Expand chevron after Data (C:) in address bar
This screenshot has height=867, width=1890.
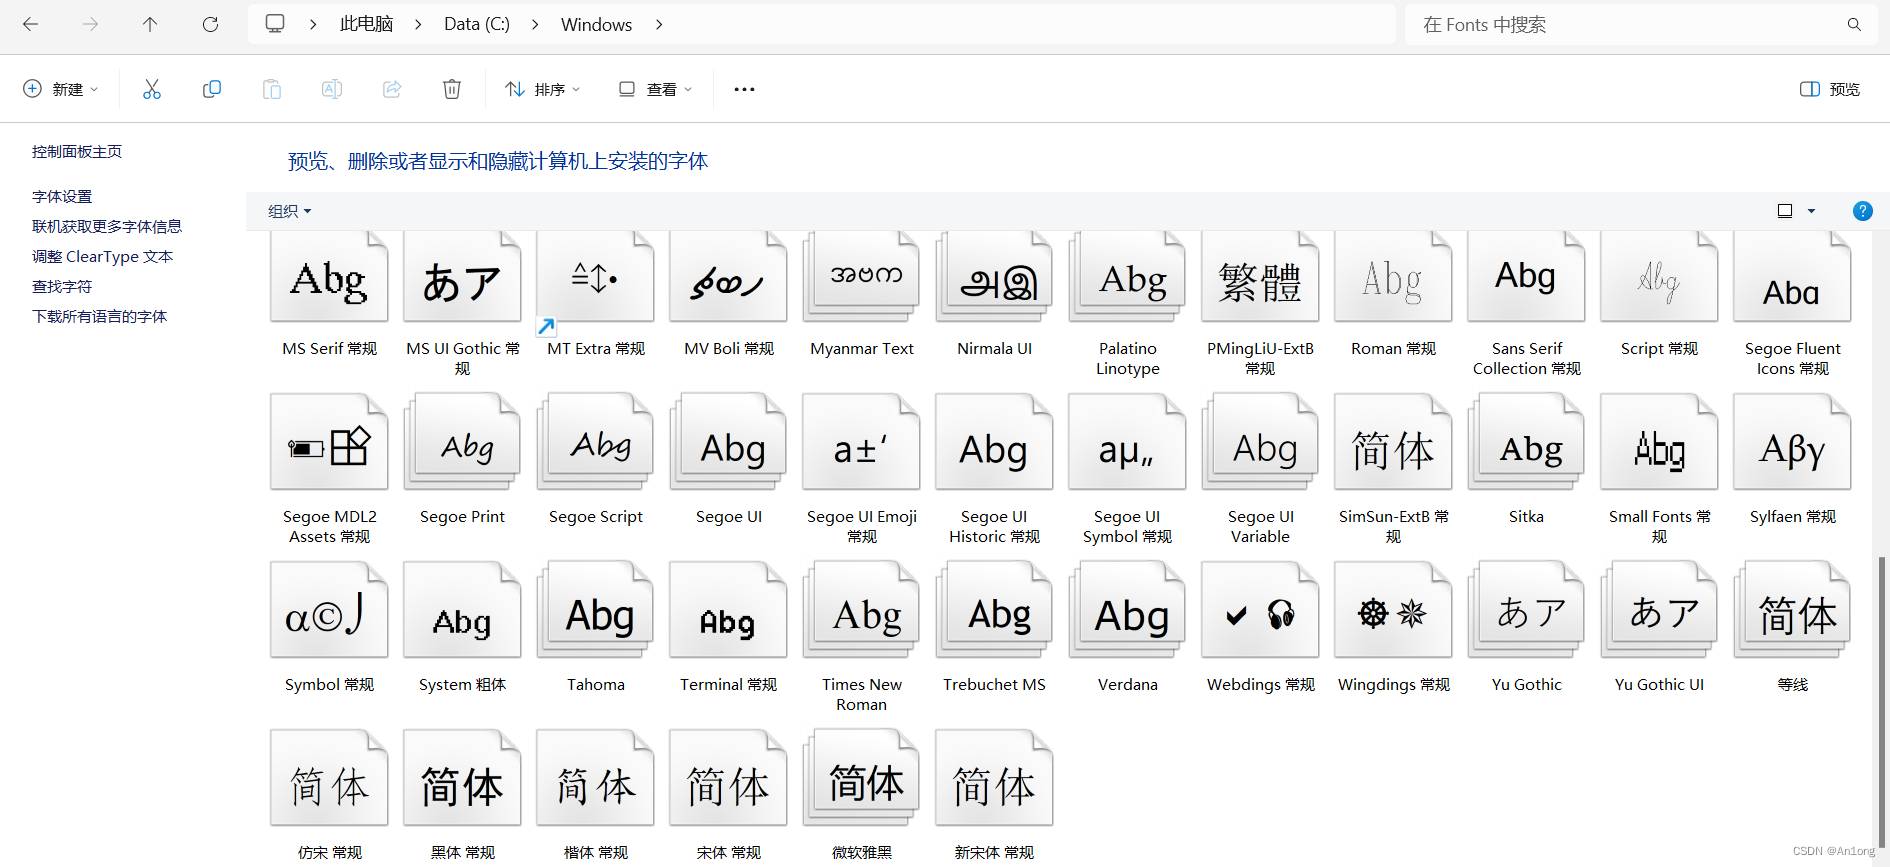pos(535,24)
